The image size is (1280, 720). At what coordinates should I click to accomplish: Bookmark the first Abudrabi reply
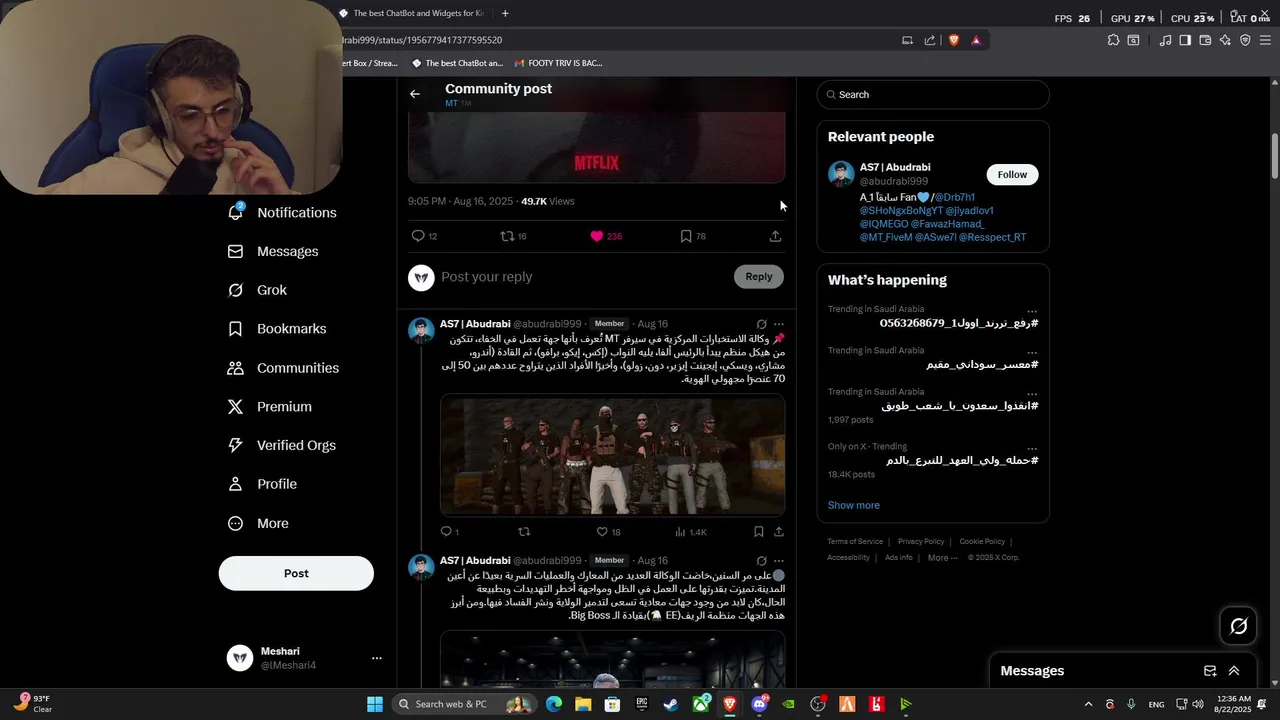758,532
